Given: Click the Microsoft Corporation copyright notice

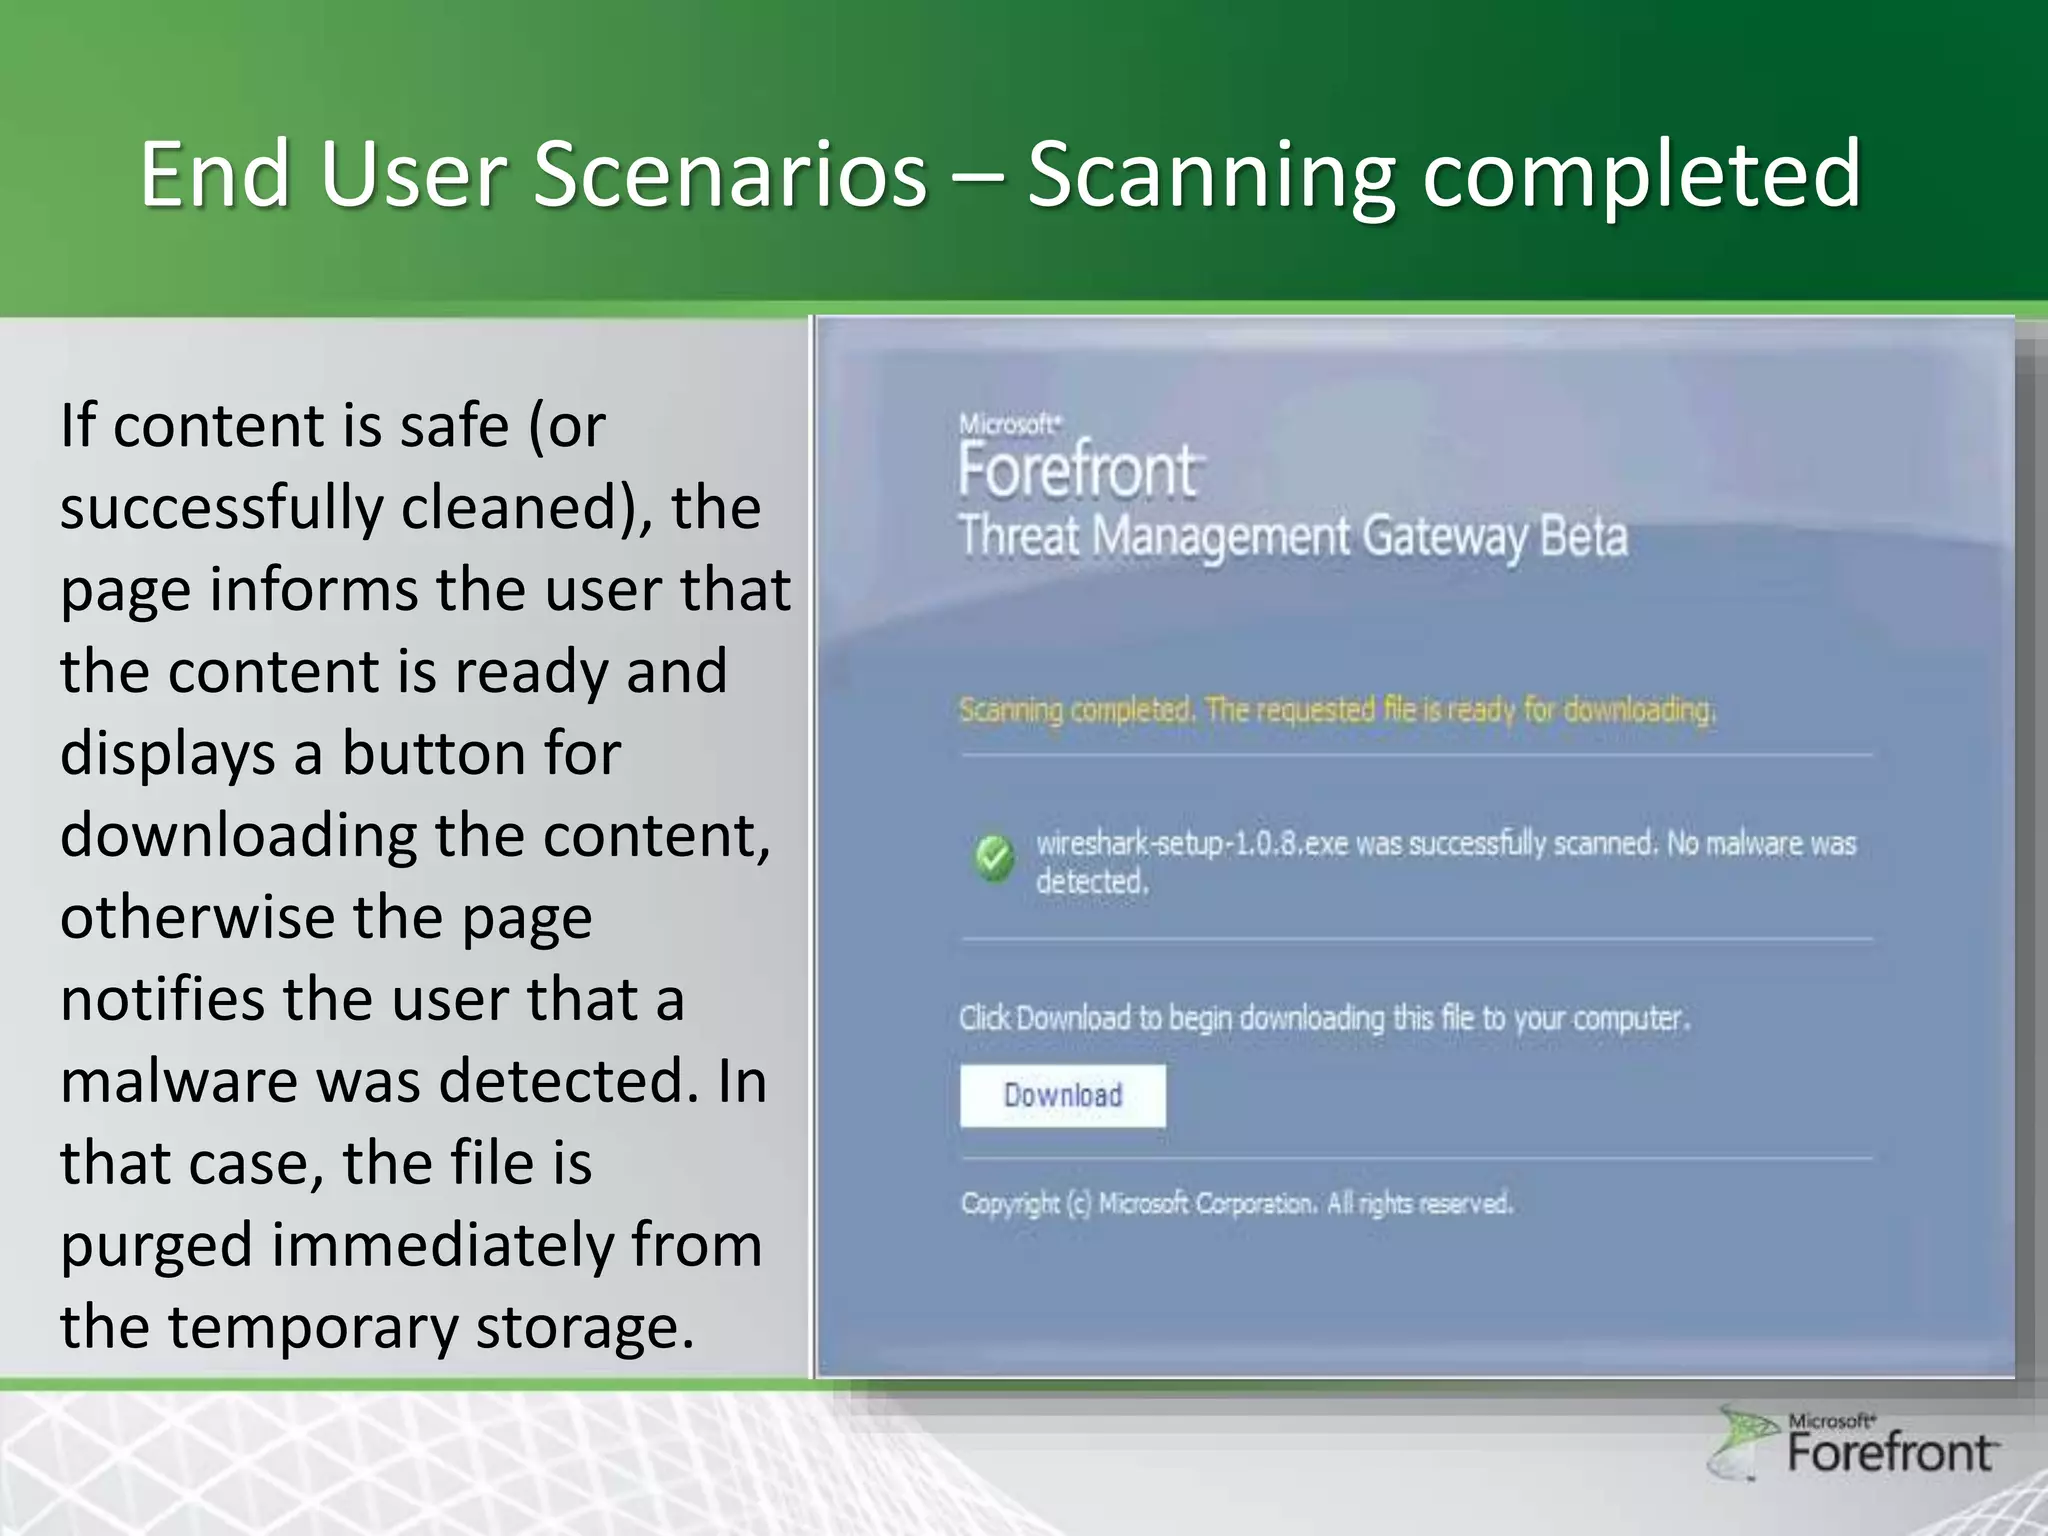Looking at the screenshot, I should 1236,1203.
